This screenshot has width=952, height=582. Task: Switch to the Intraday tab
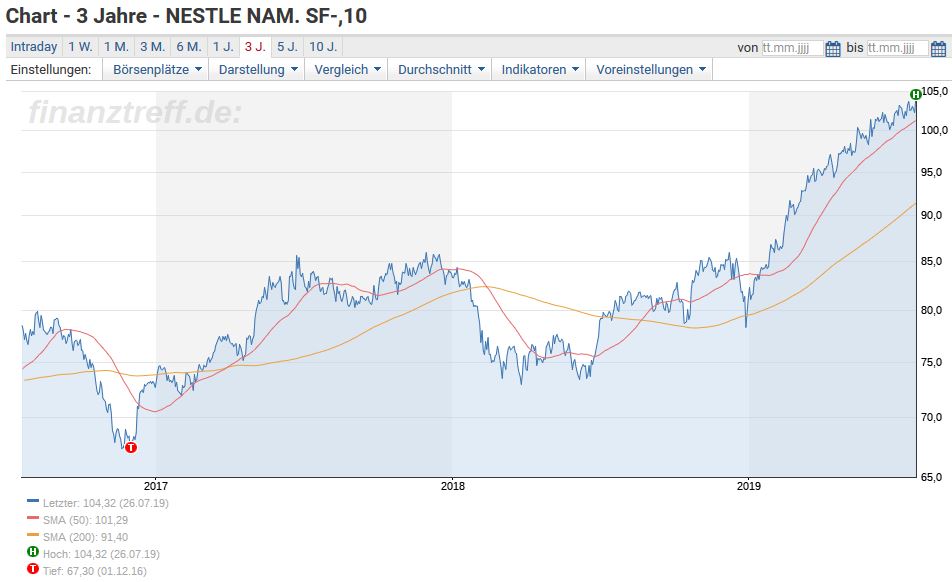click(34, 47)
